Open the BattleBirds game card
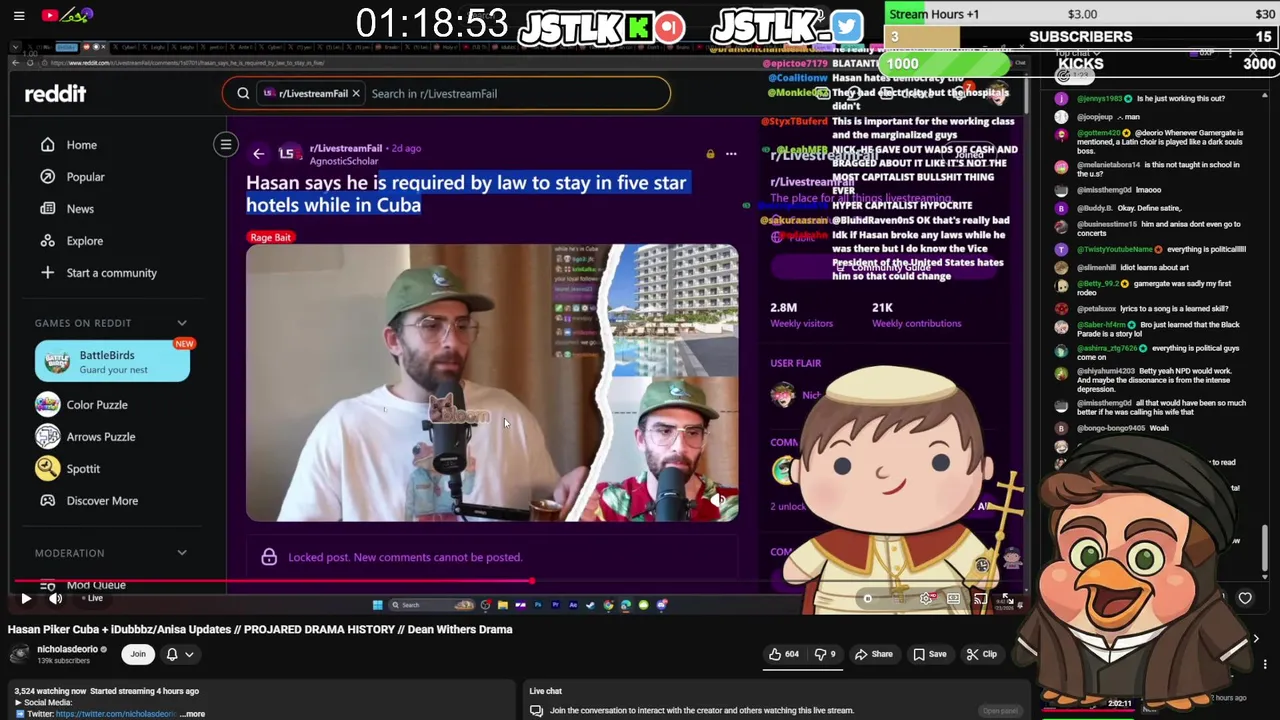Viewport: 1280px width, 720px height. [112, 361]
